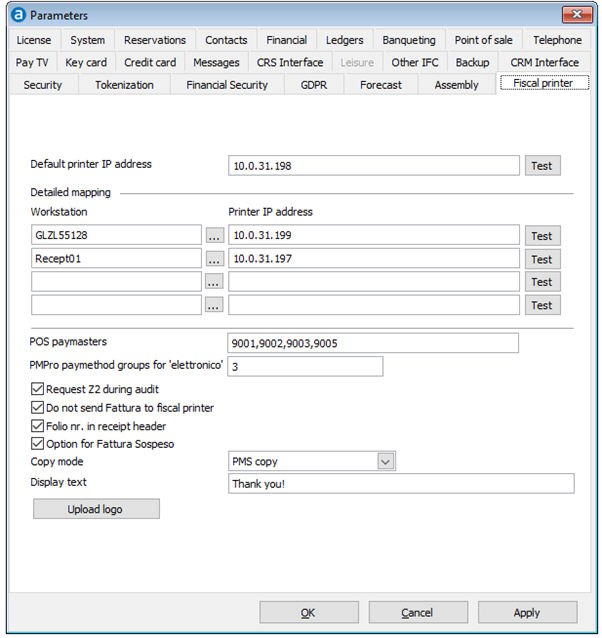Viewport: 602px width, 638px height.
Task: Browse workstations for the Recept01 row
Action: [214, 259]
